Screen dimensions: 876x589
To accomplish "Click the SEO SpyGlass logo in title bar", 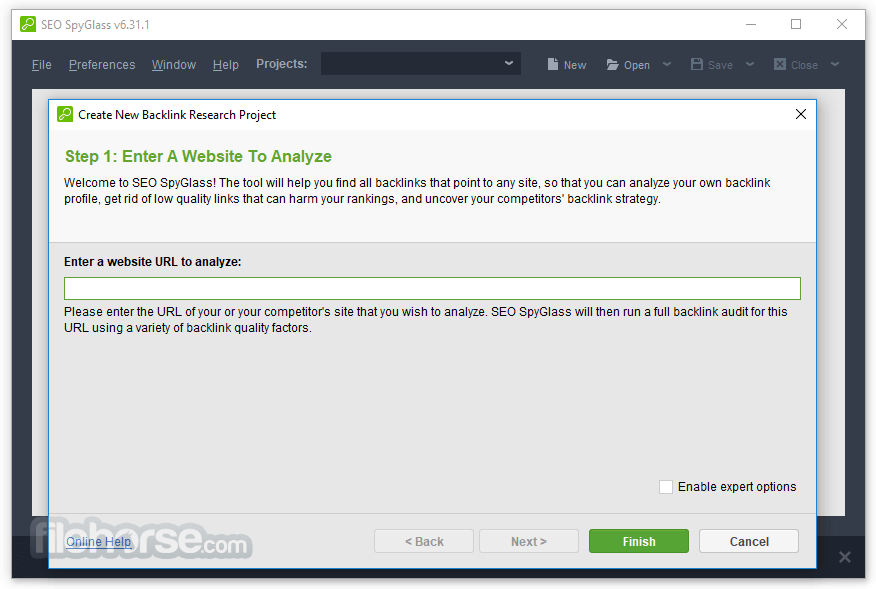I will click(x=28, y=24).
